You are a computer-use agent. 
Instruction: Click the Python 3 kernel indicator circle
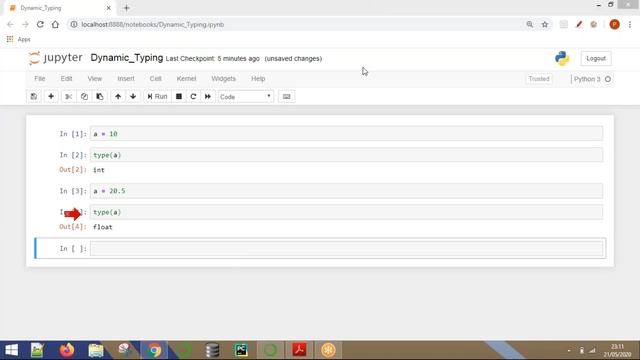[608, 79]
